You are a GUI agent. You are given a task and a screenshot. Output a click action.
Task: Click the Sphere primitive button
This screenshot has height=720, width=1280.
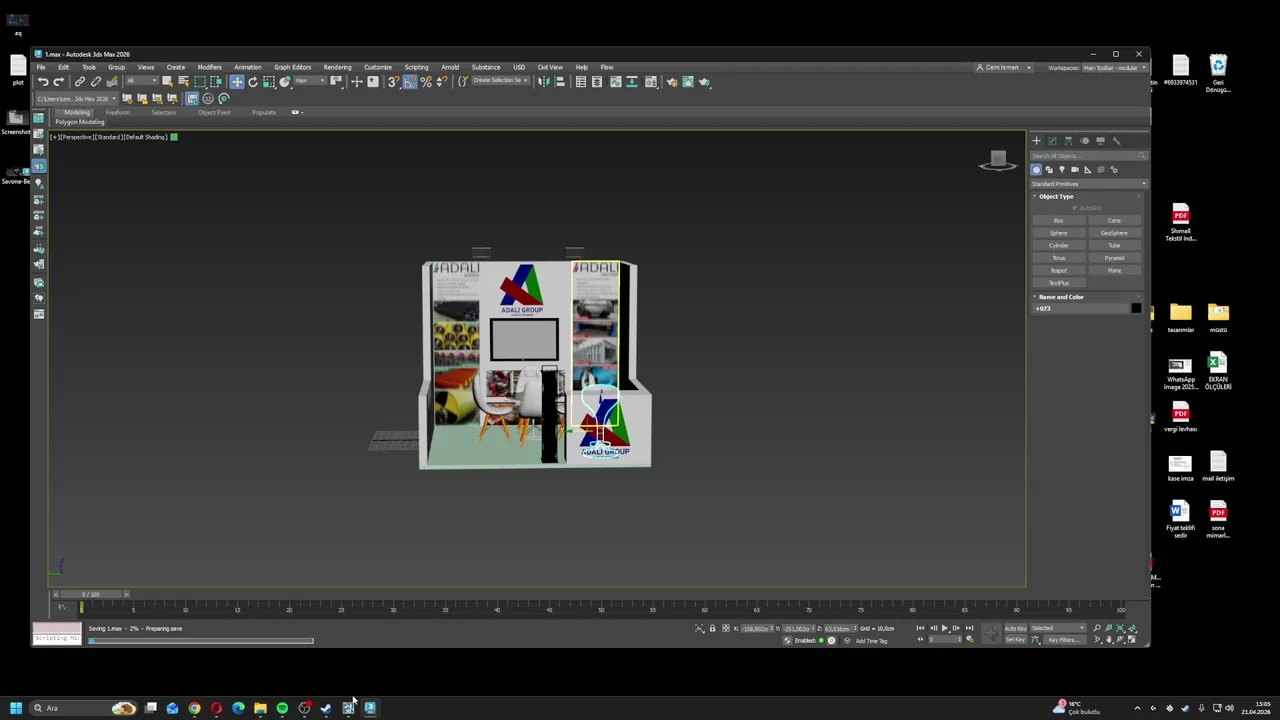pyautogui.click(x=1059, y=233)
